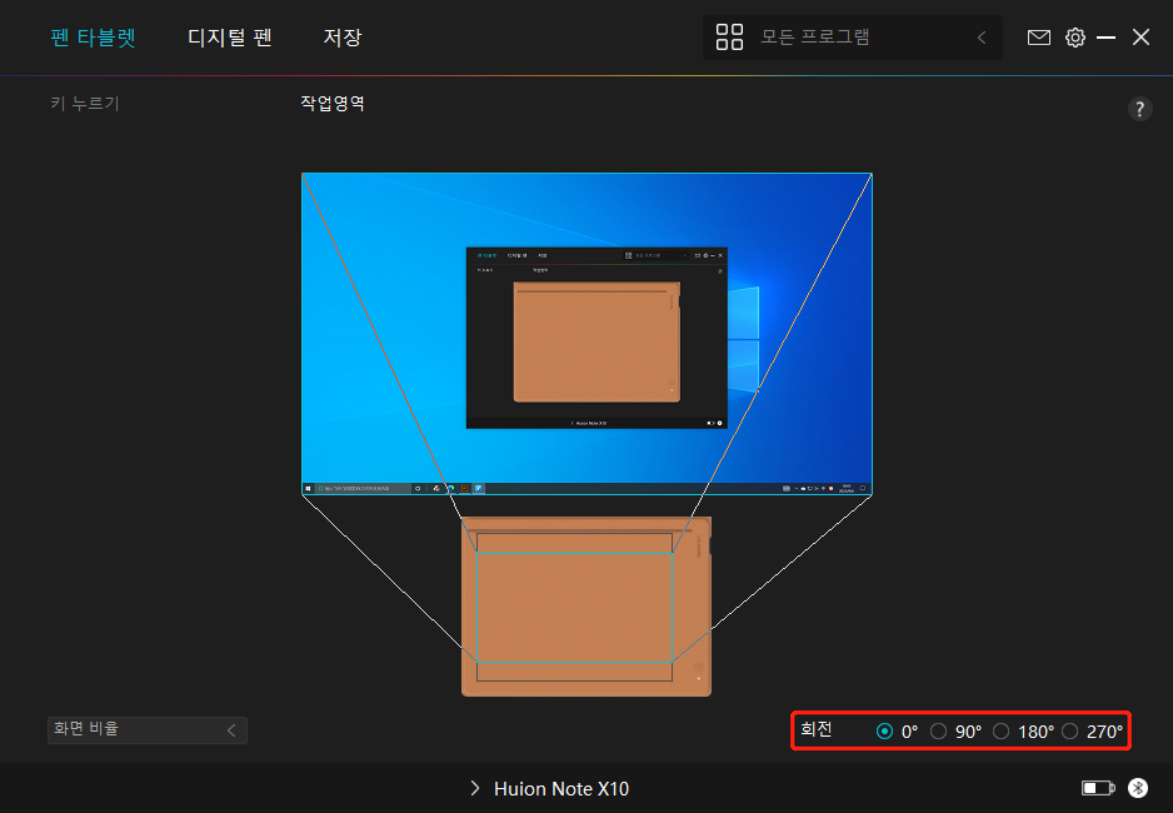Click the help question mark icon
Image resolution: width=1173 pixels, height=813 pixels.
(1140, 109)
